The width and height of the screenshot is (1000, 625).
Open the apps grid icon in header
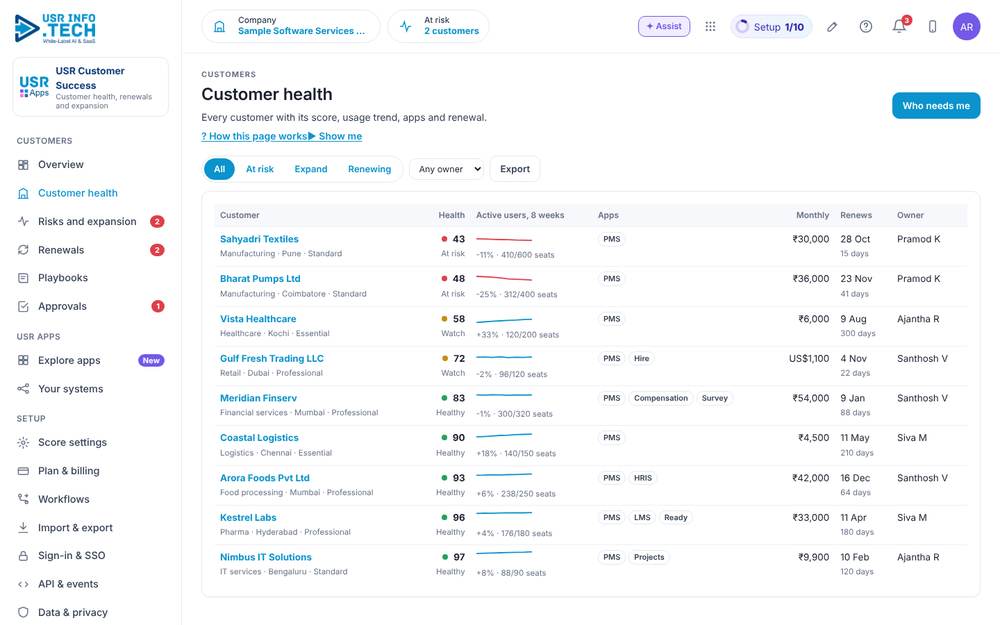pyautogui.click(x=710, y=26)
